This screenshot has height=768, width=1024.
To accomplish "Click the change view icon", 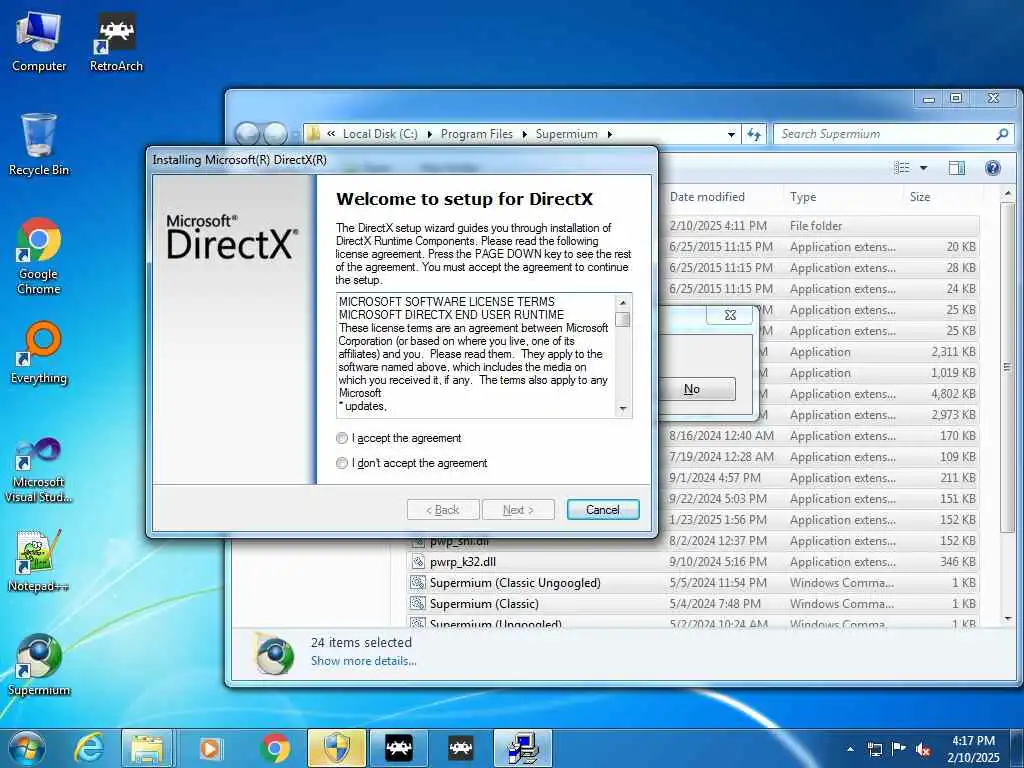I will click(902, 168).
